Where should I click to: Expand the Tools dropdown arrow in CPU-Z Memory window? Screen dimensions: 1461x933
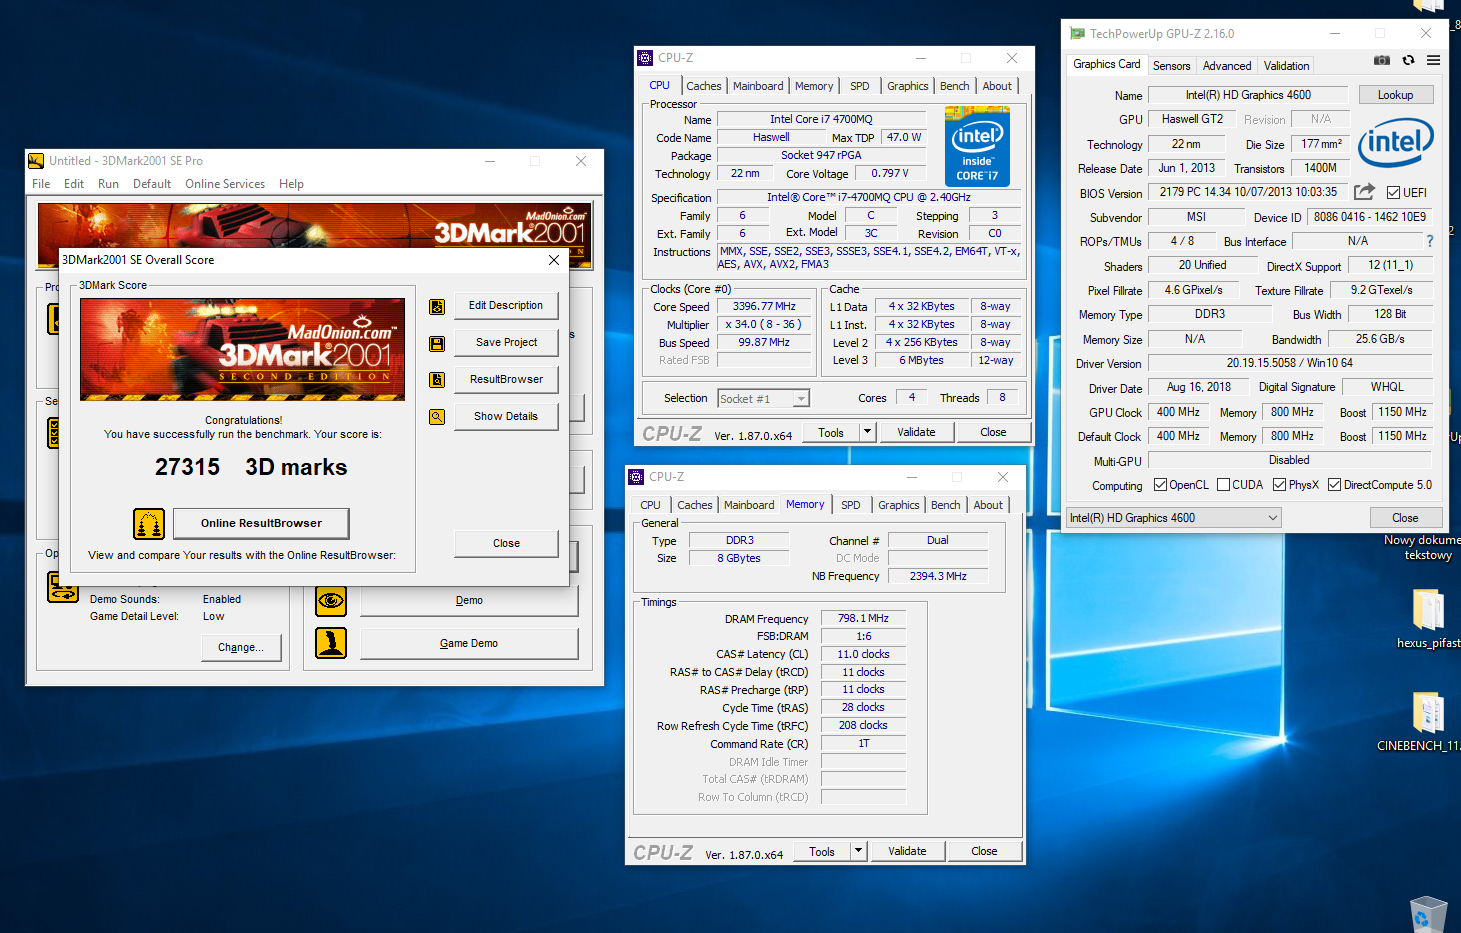coord(858,851)
